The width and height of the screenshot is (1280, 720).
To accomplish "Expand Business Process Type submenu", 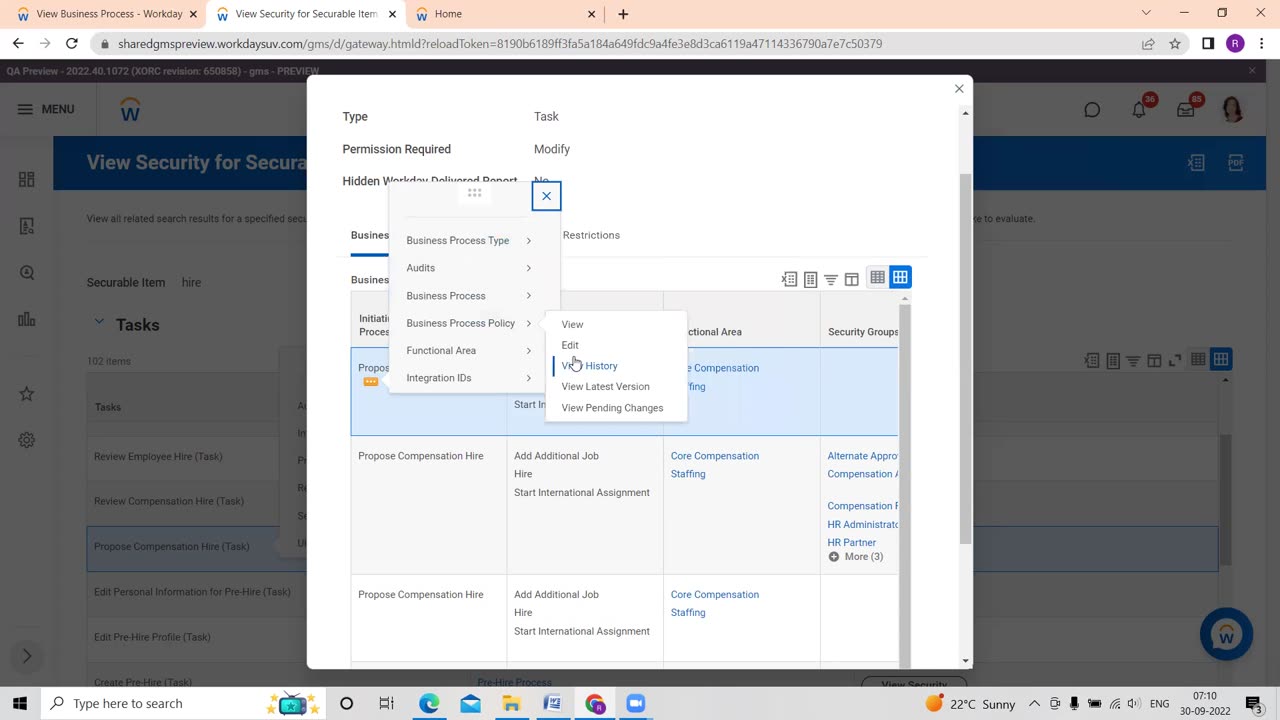I will (468, 240).
